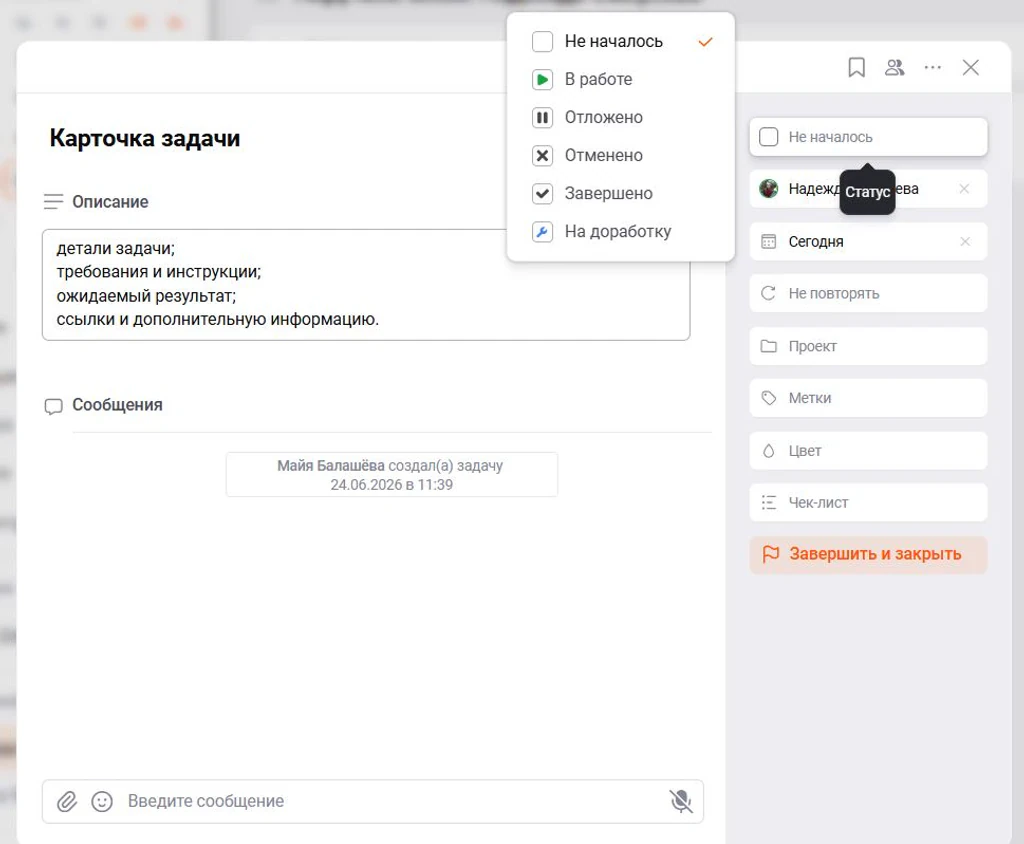Choose the 'Отменено' status
1024x844 pixels.
click(x=620, y=155)
